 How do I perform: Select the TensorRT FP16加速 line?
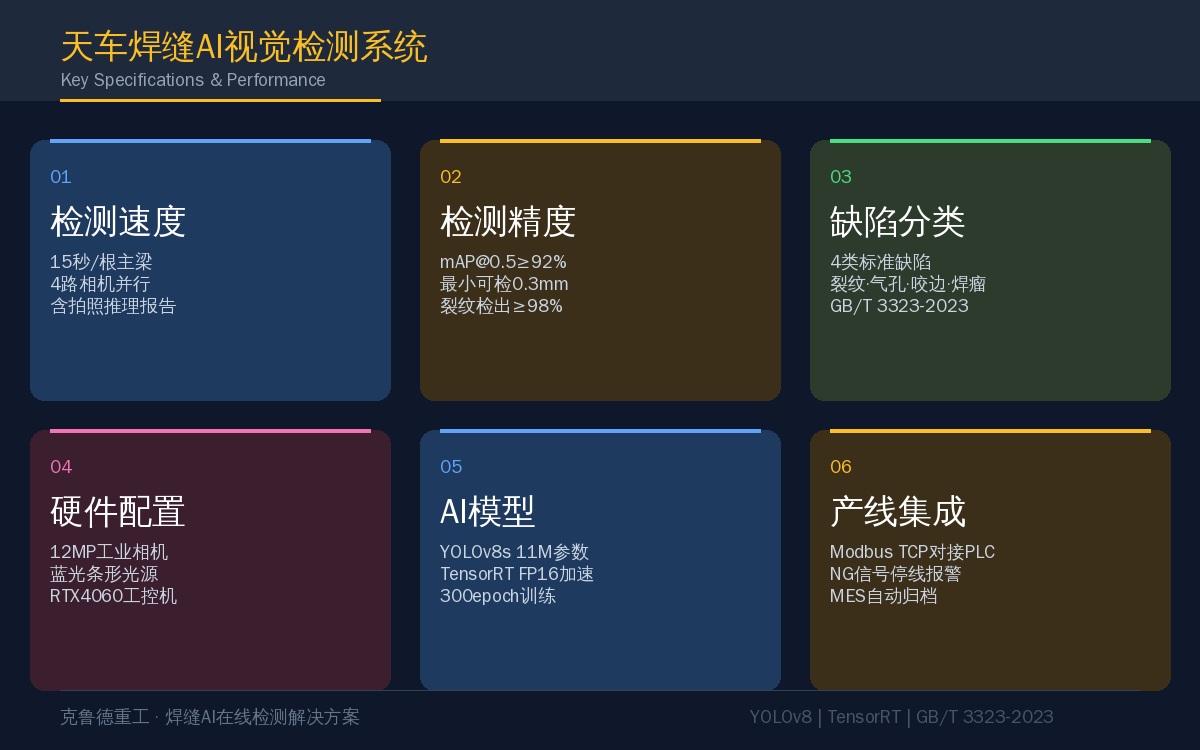click(x=517, y=574)
